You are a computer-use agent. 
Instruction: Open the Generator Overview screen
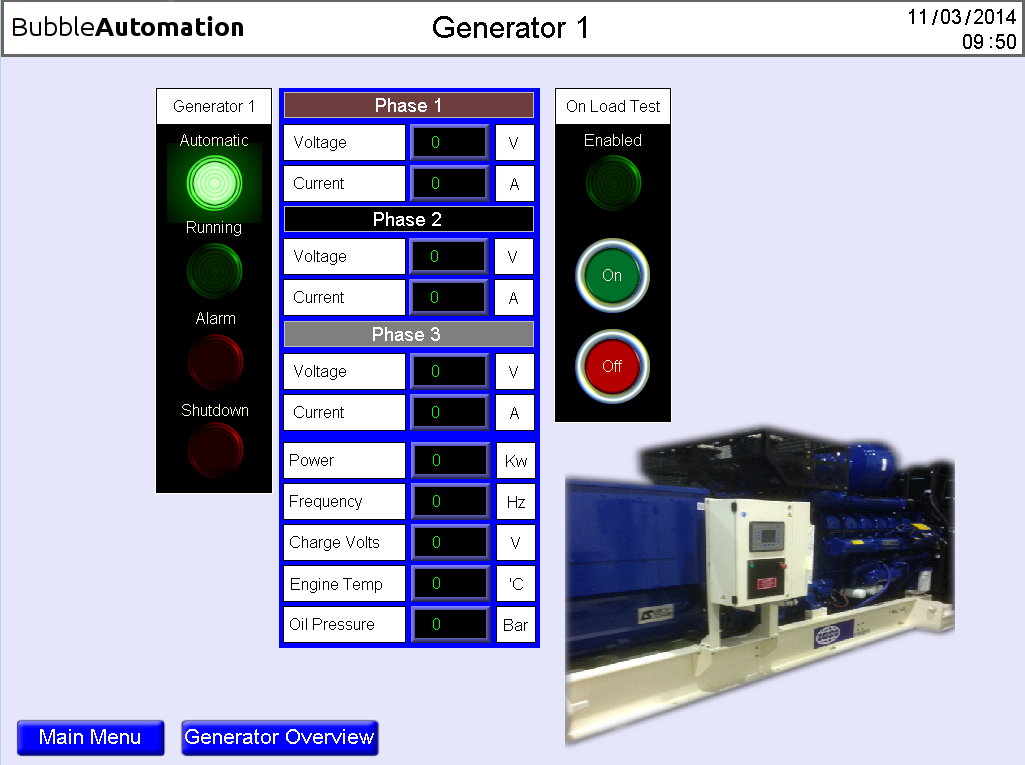[280, 738]
